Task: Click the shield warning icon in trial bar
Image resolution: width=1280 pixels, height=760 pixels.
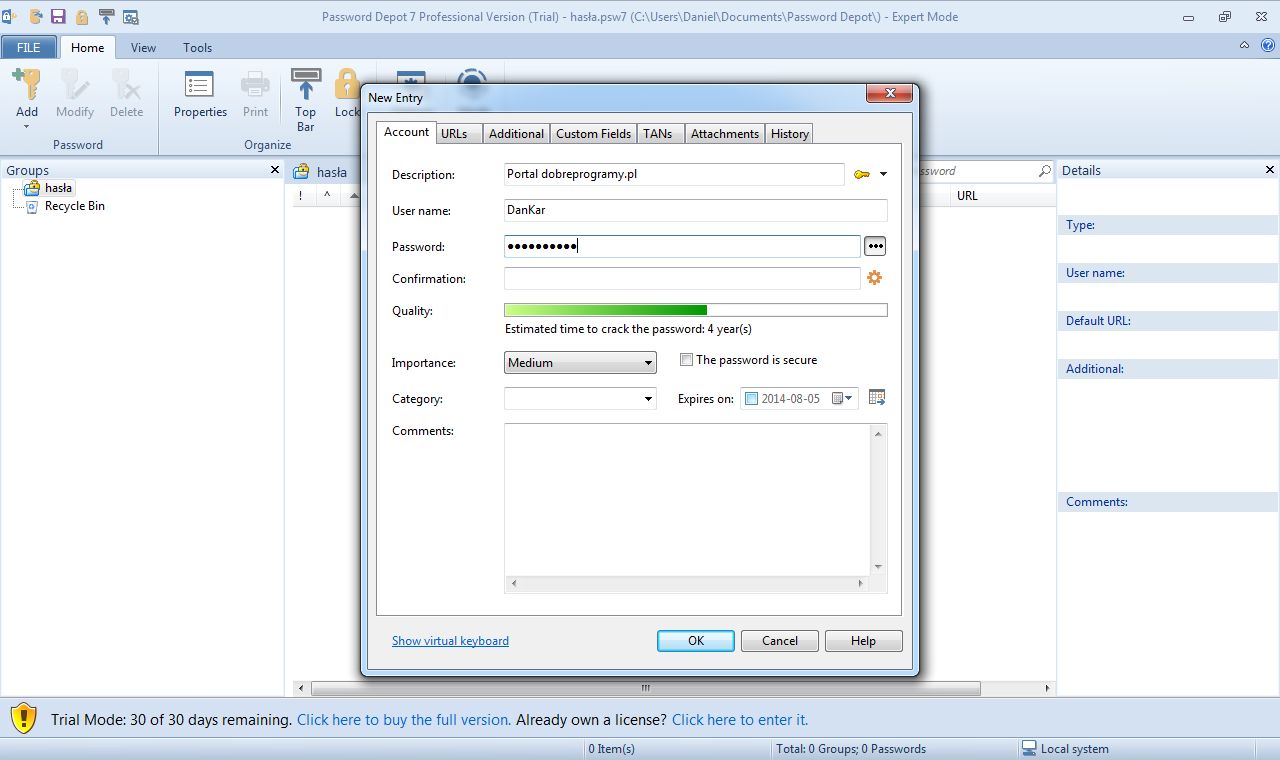Action: point(24,718)
